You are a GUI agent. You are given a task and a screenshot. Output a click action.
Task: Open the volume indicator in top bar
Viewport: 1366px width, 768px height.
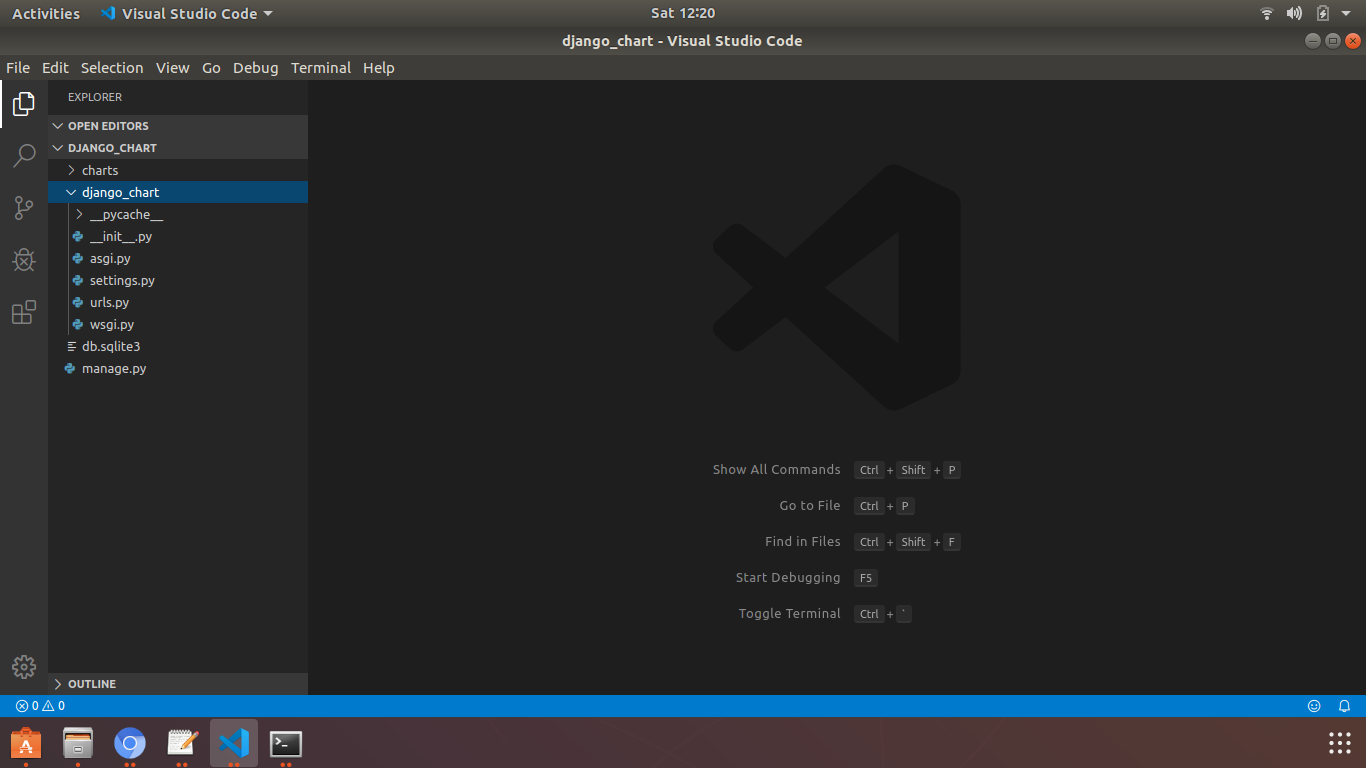click(x=1295, y=14)
